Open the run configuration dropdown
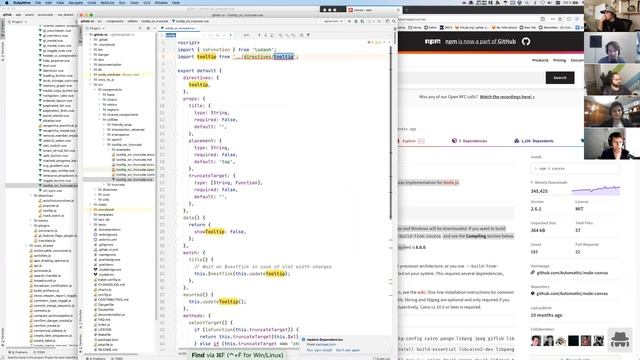 tap(332, 21)
